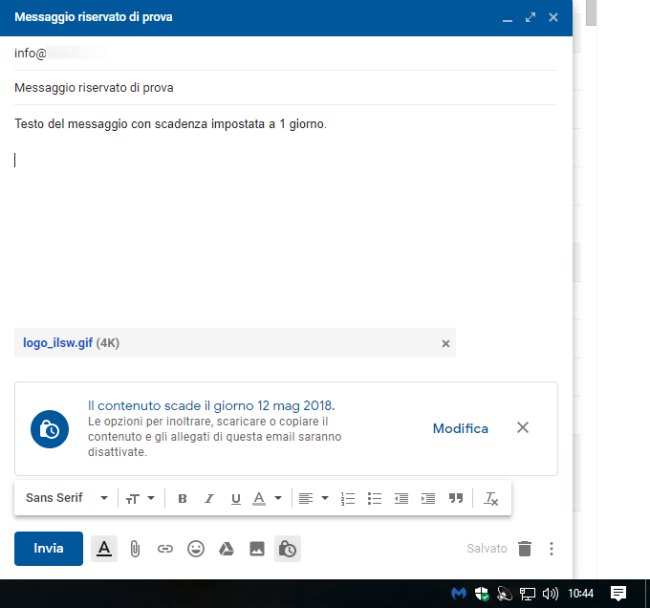Image resolution: width=650 pixels, height=608 pixels.
Task: Click the Salvato saved status text
Action: pyautogui.click(x=487, y=548)
